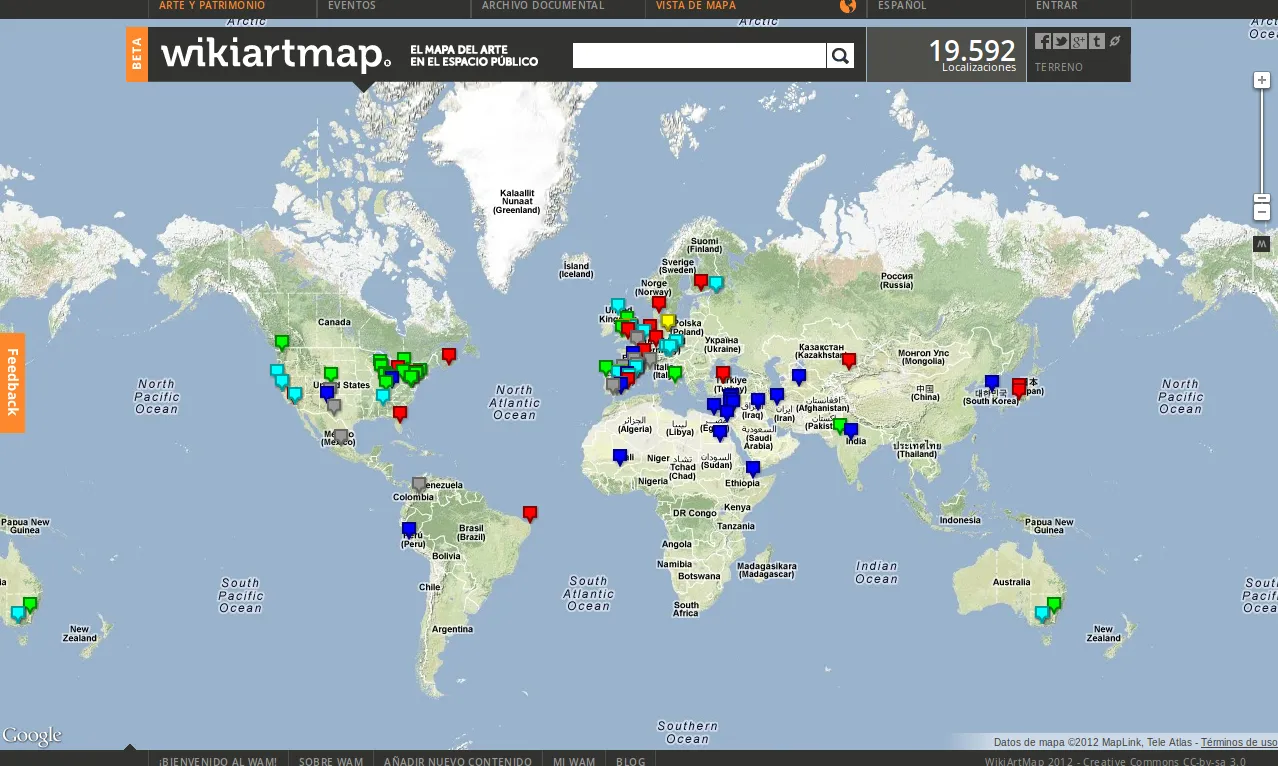Screen dimensions: 1278x766
Task: Click the map zoom slider handle
Action: pyautogui.click(x=1262, y=199)
